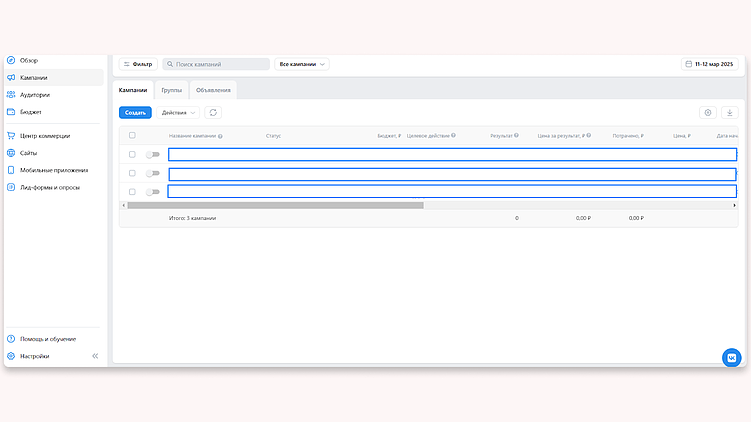Click the scrollbar right arrow under the table

[734, 205]
